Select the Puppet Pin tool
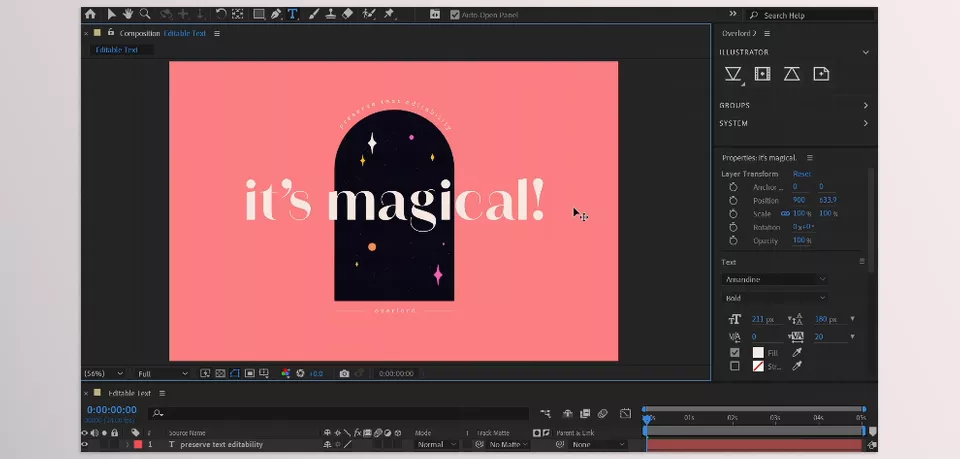Image resolution: width=960 pixels, height=459 pixels. coord(389,13)
